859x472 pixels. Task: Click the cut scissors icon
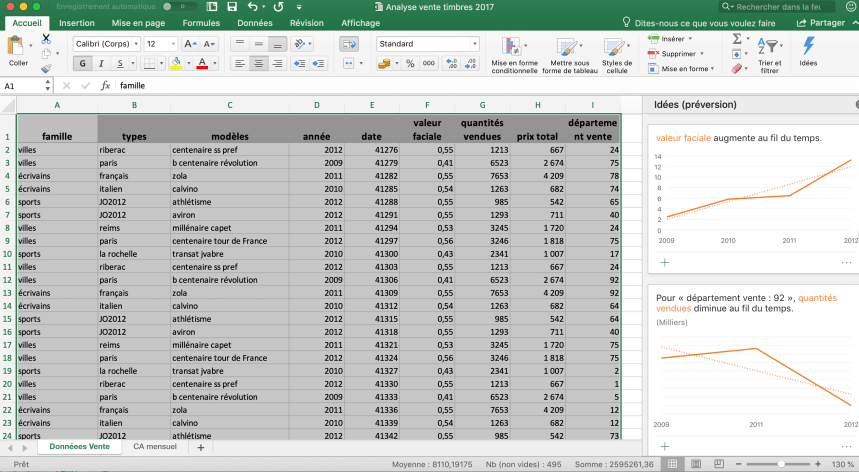coord(46,38)
